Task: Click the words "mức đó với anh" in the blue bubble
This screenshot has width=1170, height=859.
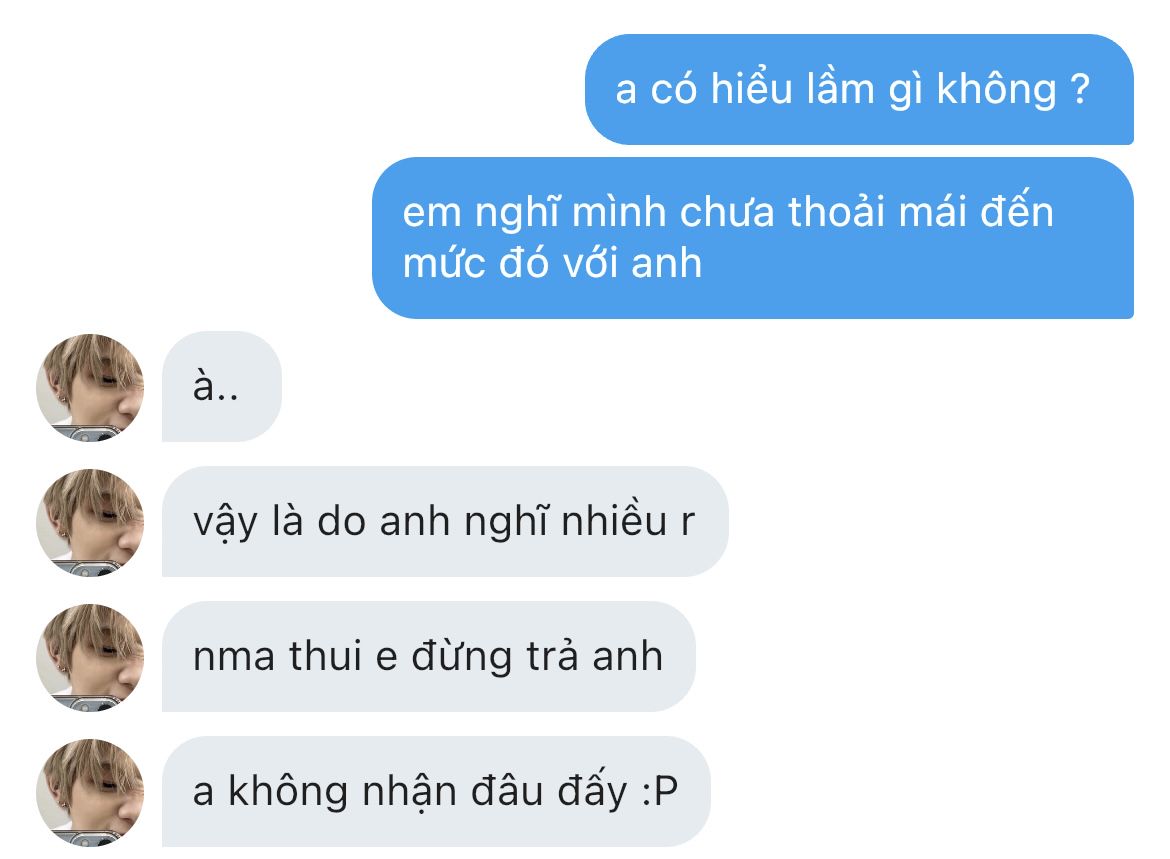Action: 552,263
